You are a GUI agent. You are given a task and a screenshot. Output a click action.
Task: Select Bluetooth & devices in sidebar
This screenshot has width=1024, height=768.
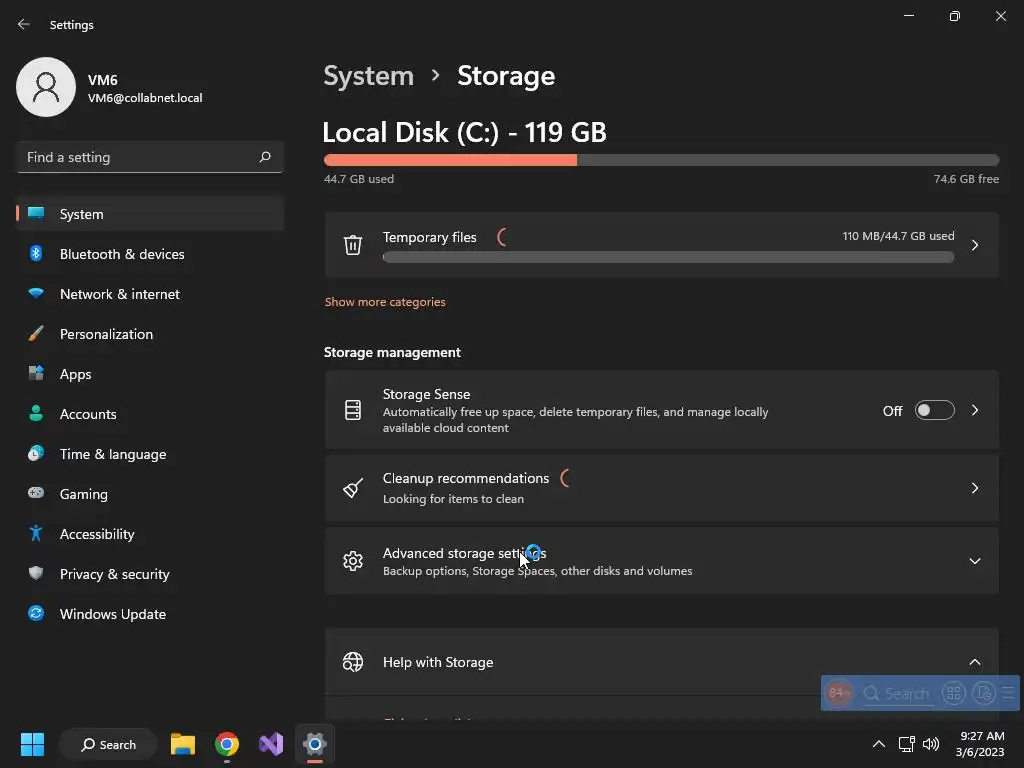[122, 254]
